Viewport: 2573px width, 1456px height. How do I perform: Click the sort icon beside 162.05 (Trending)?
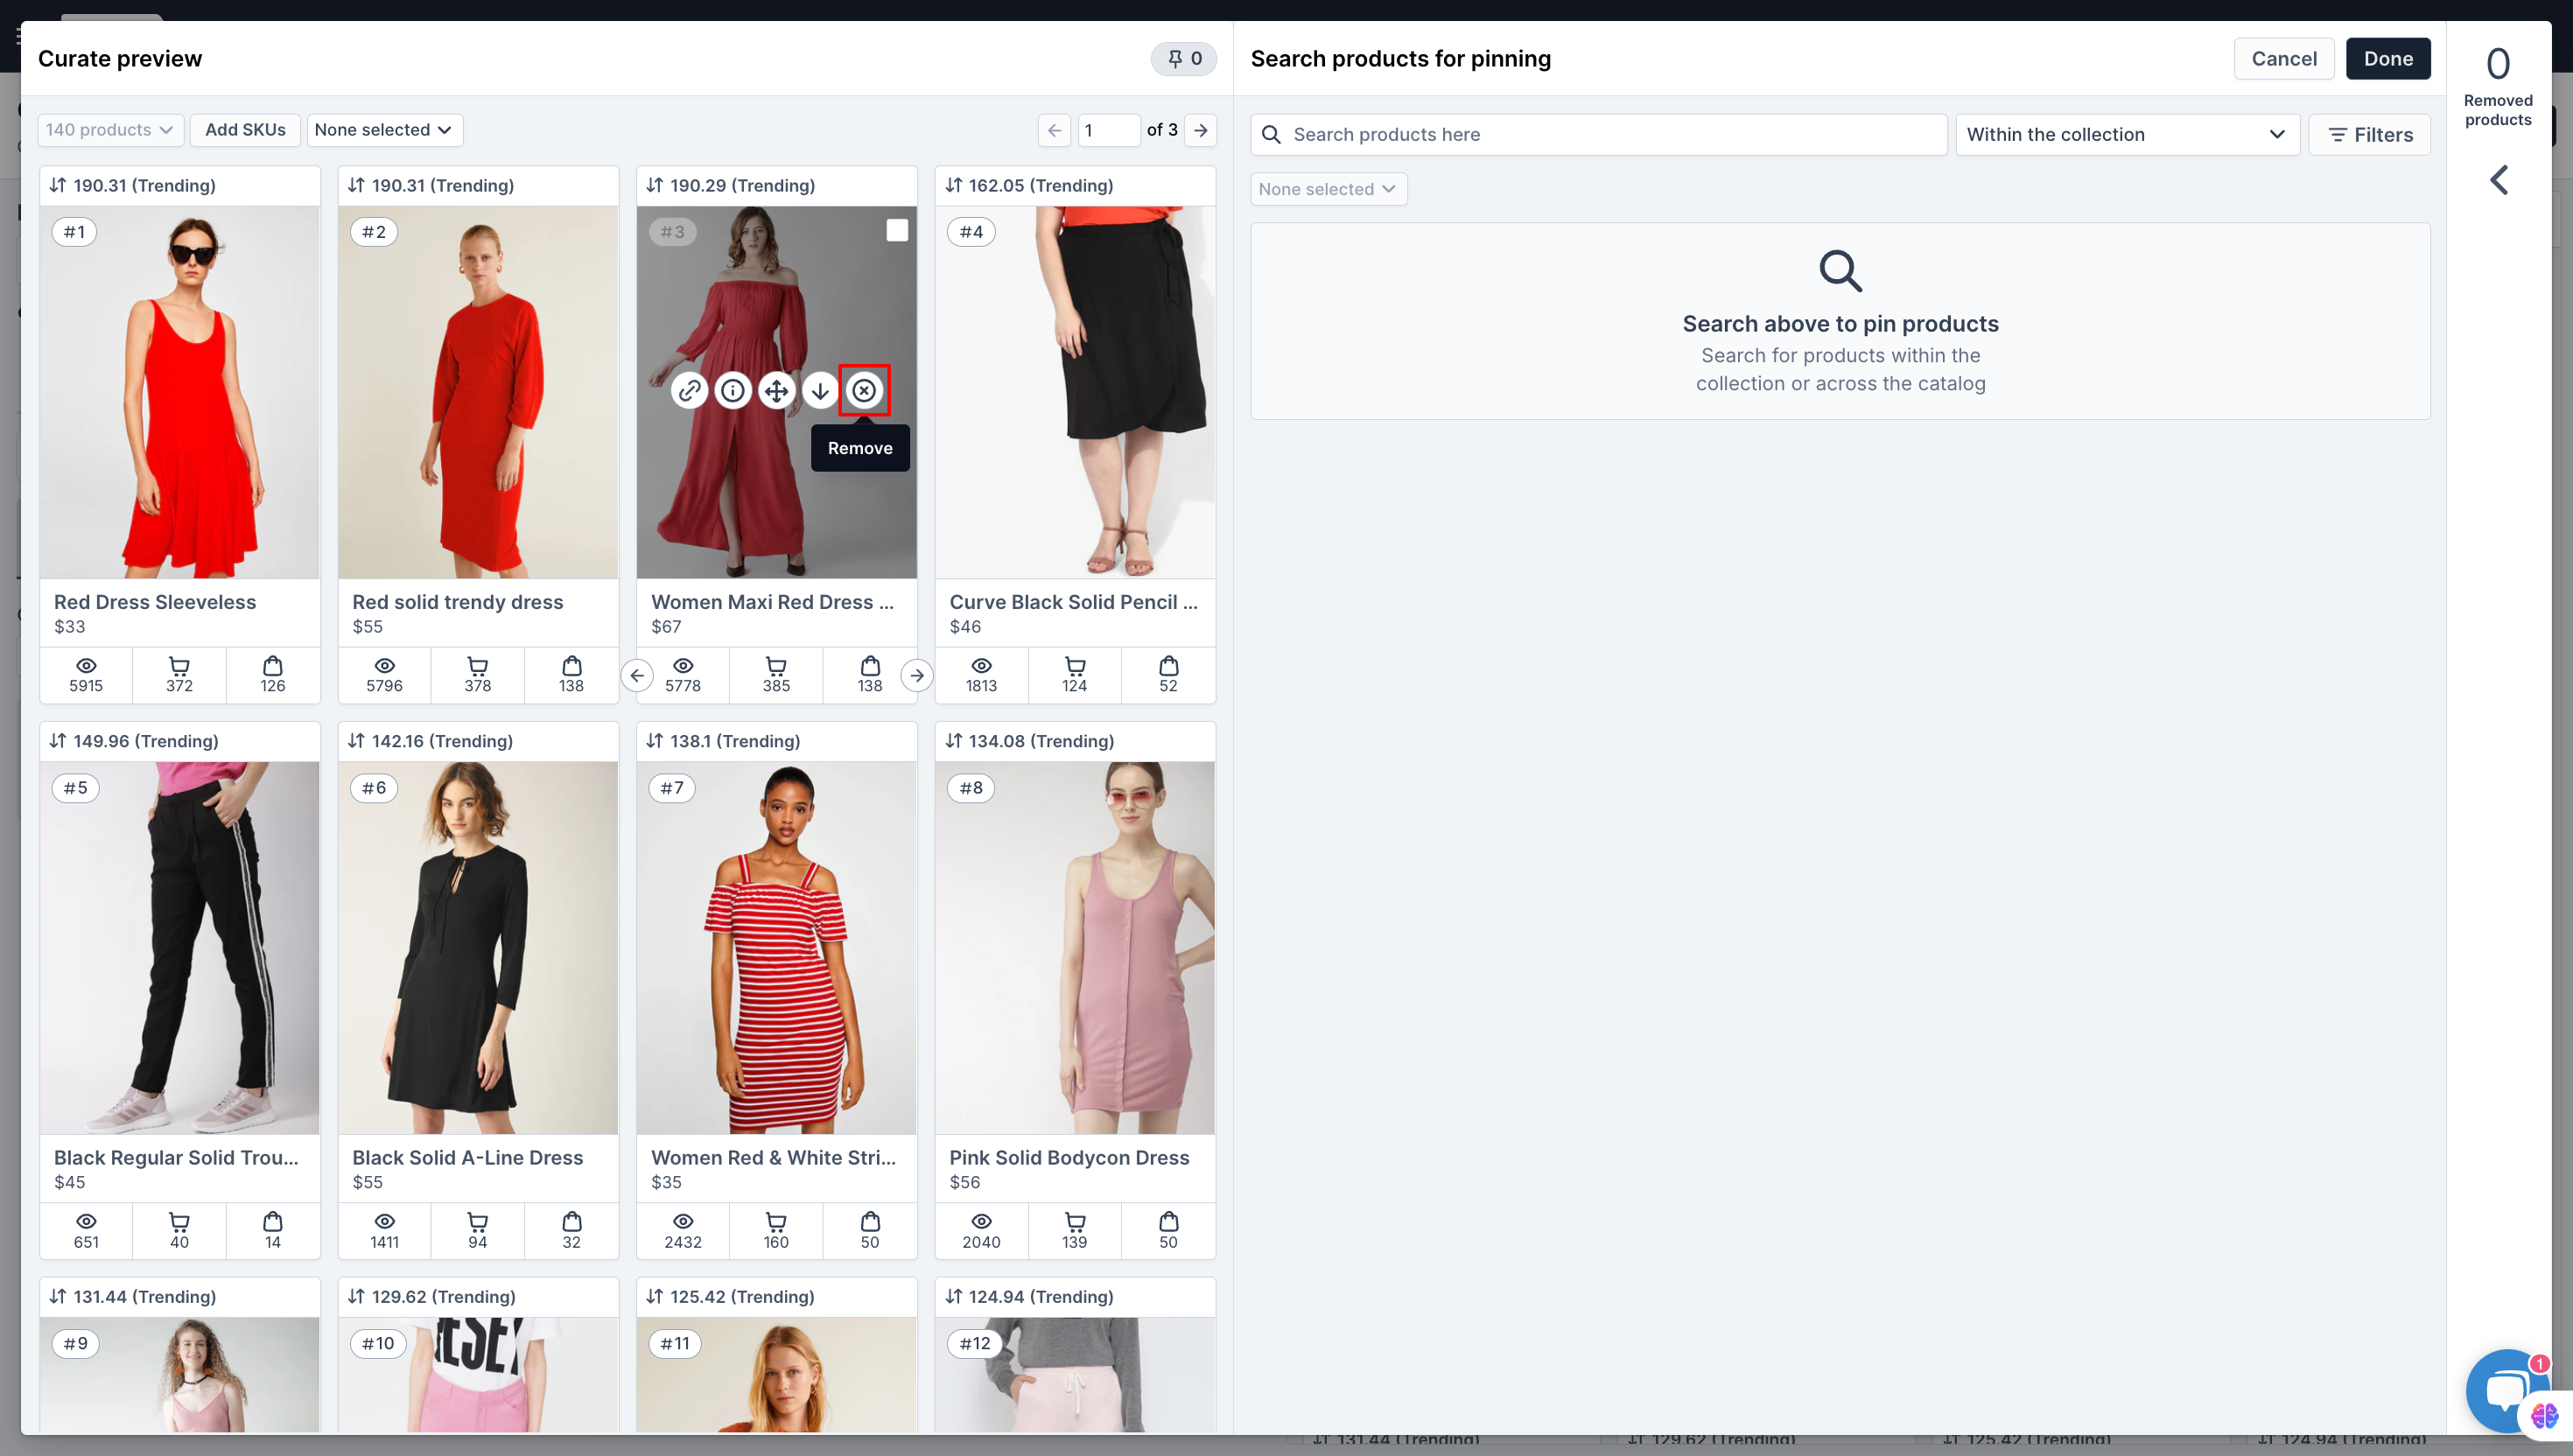(954, 185)
